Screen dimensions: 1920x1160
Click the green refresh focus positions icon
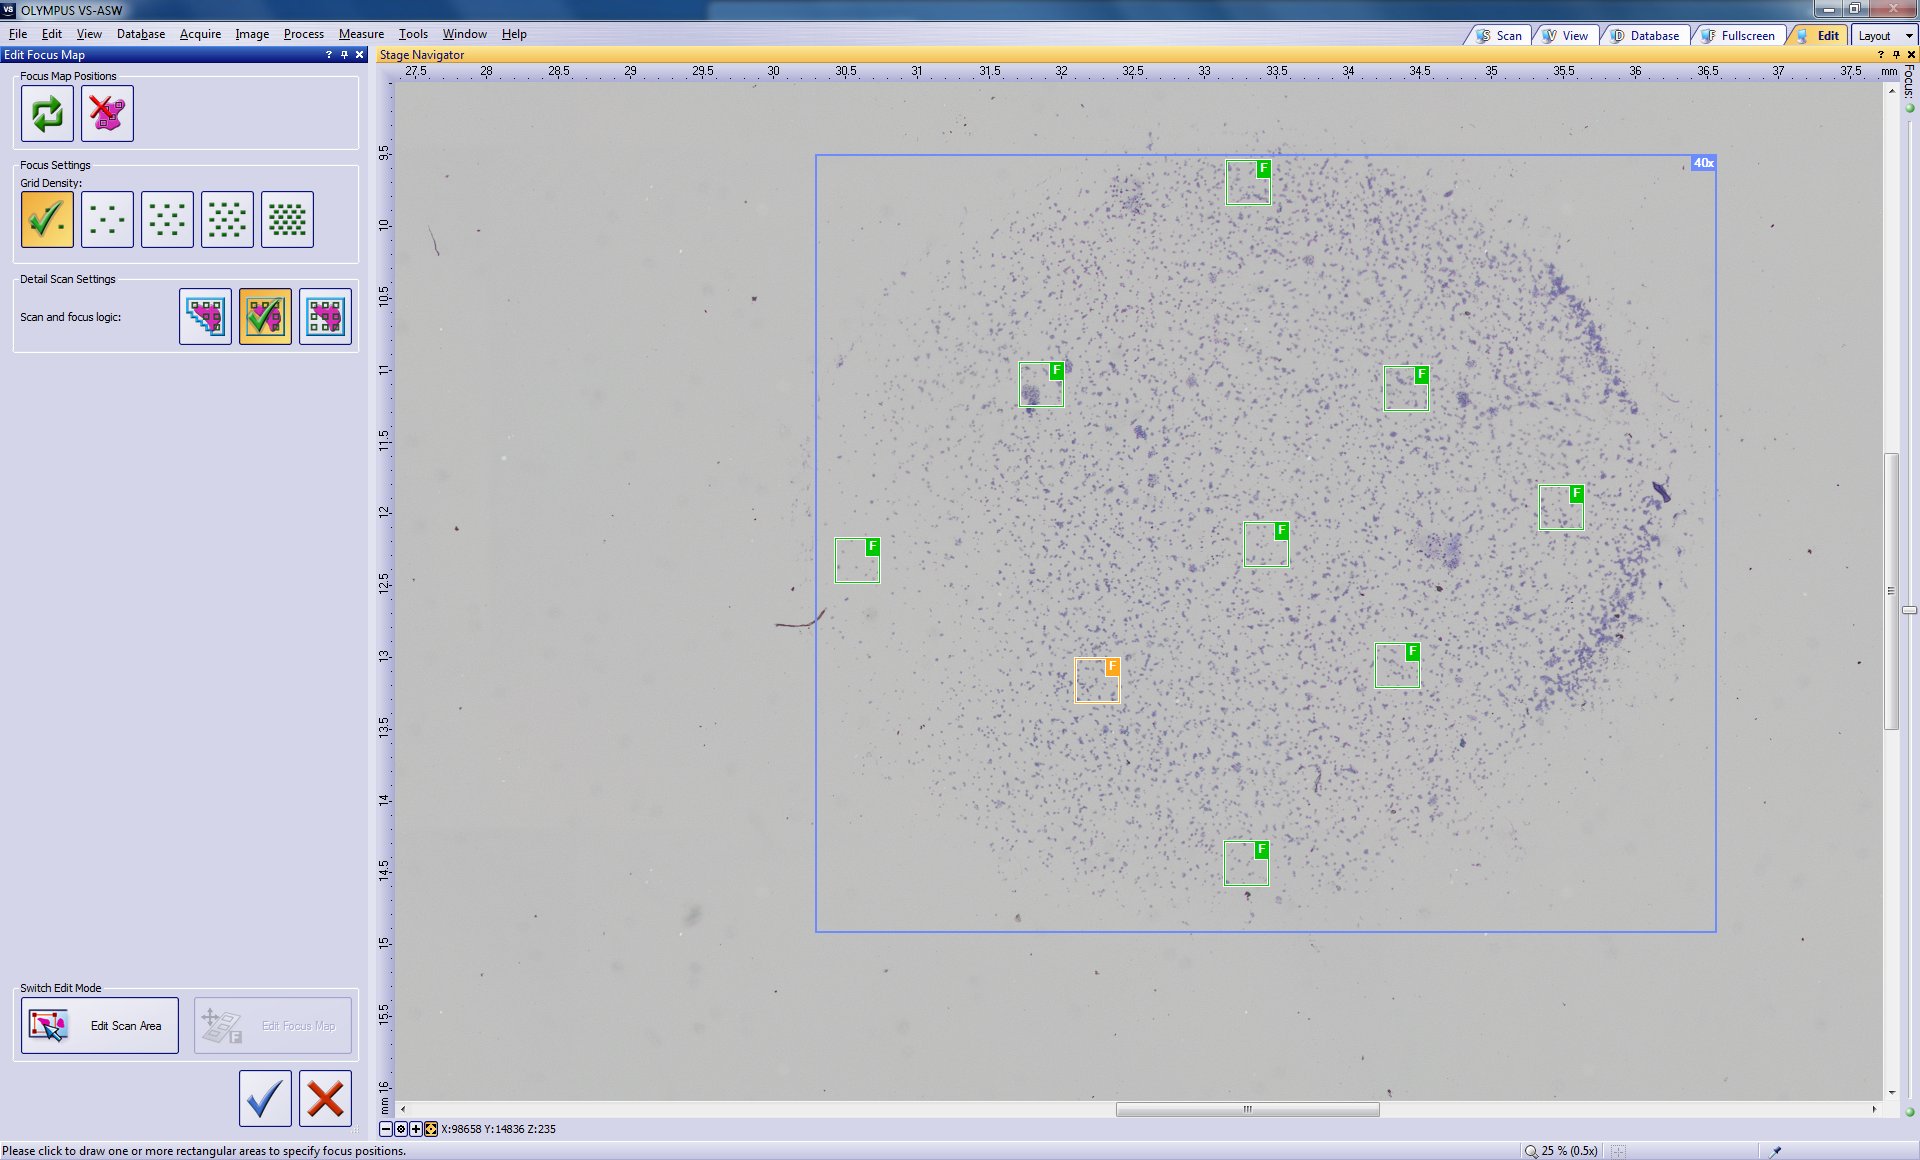[47, 114]
